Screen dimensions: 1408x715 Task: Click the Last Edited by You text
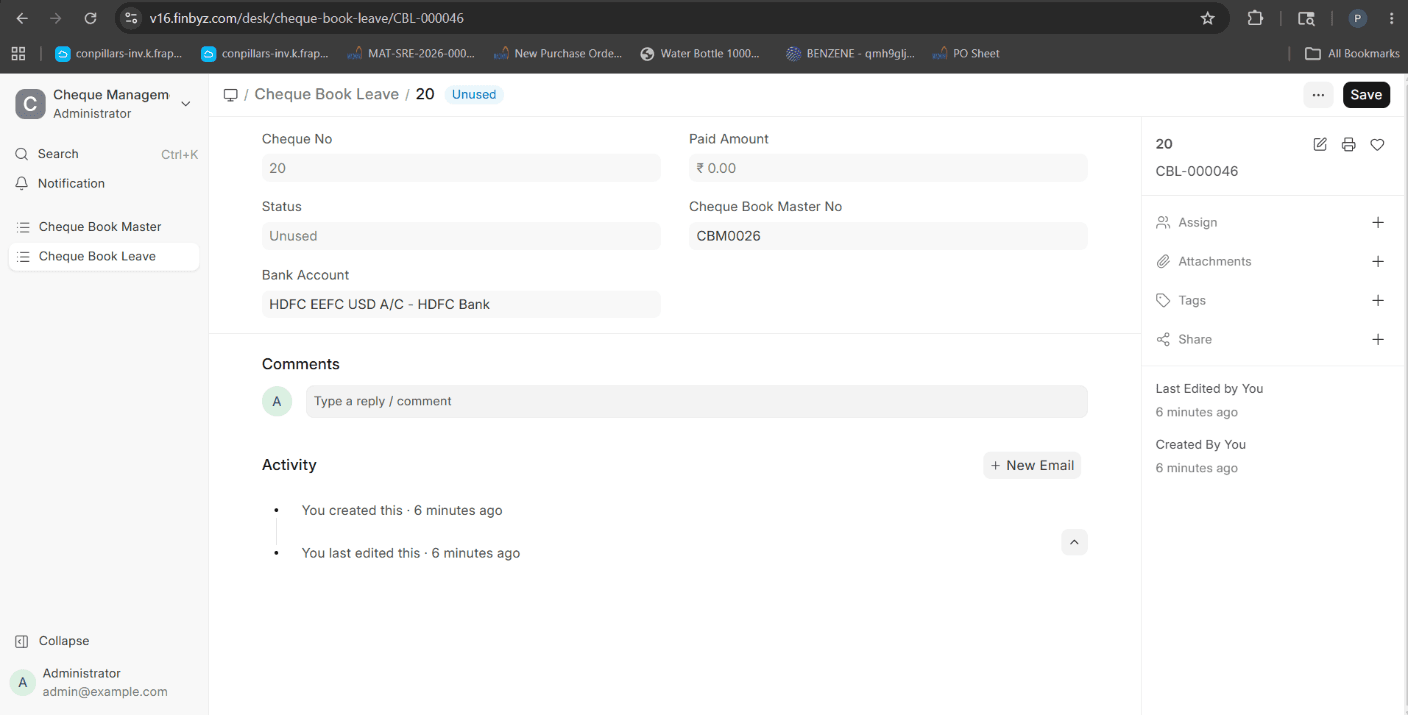[x=1210, y=388]
